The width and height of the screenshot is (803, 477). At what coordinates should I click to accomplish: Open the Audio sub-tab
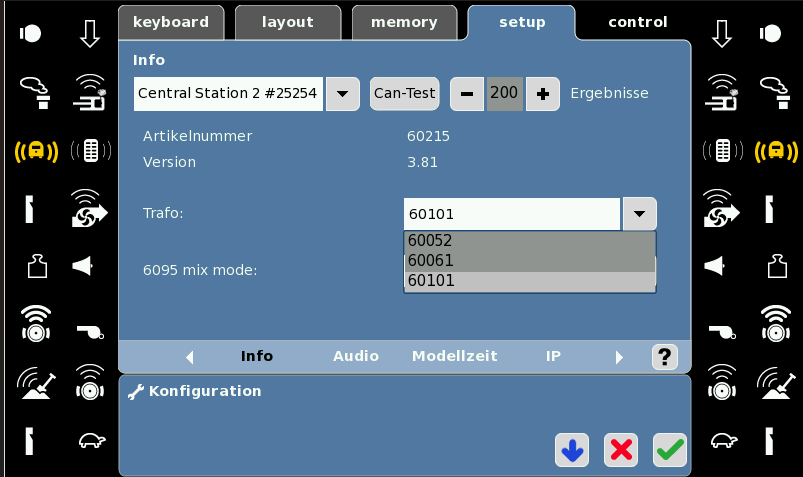356,356
